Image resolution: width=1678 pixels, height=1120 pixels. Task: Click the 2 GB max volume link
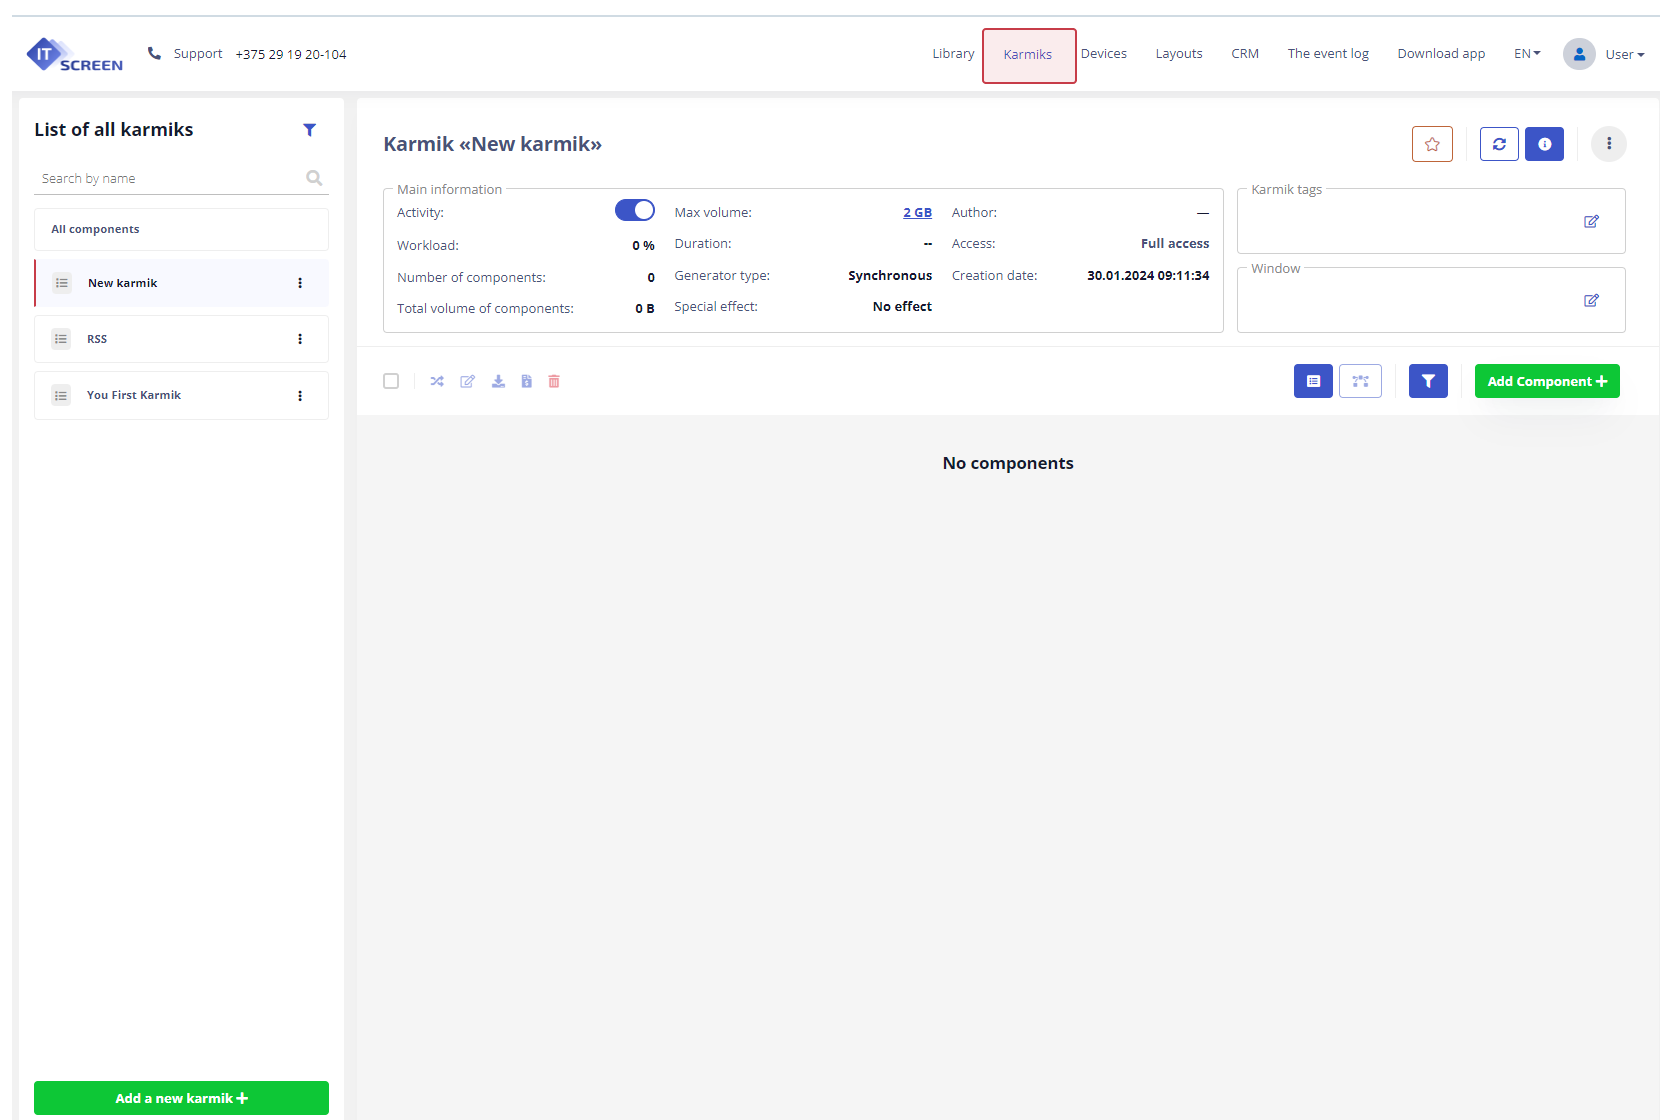coord(917,213)
